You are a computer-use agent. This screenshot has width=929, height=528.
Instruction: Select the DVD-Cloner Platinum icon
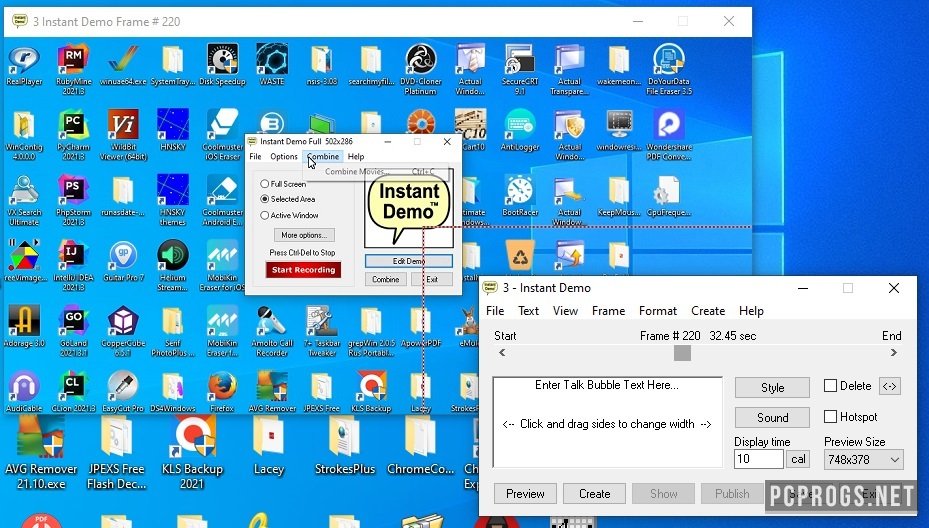pyautogui.click(x=421, y=69)
